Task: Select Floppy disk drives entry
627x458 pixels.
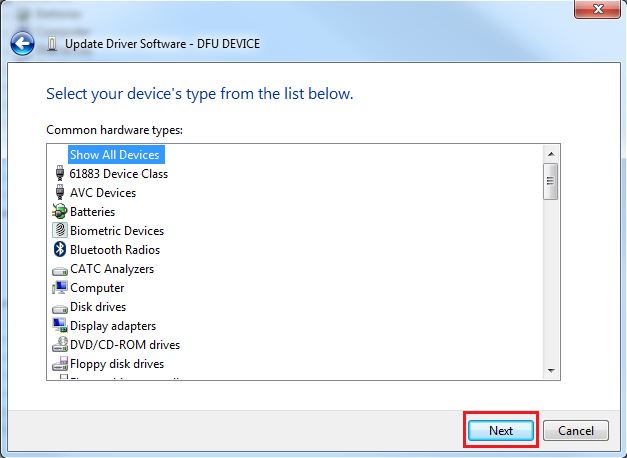Action: [116, 364]
